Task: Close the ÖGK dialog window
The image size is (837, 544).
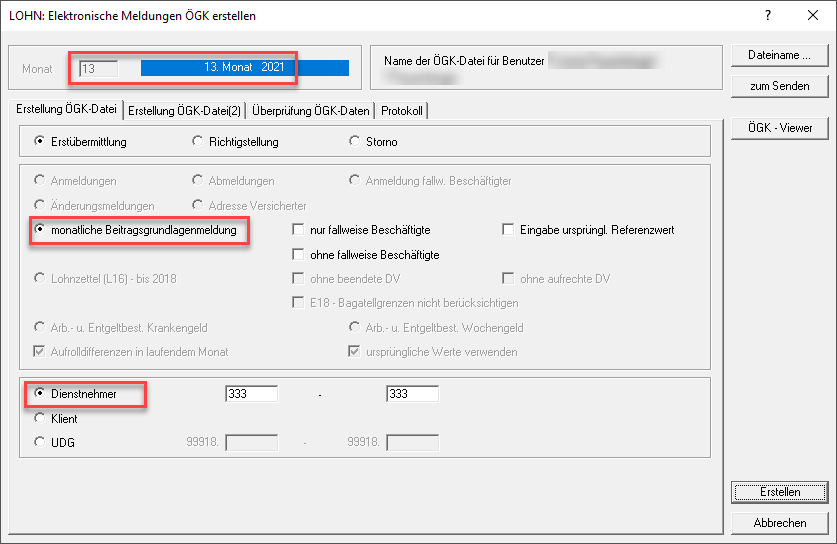Action: coord(811,16)
